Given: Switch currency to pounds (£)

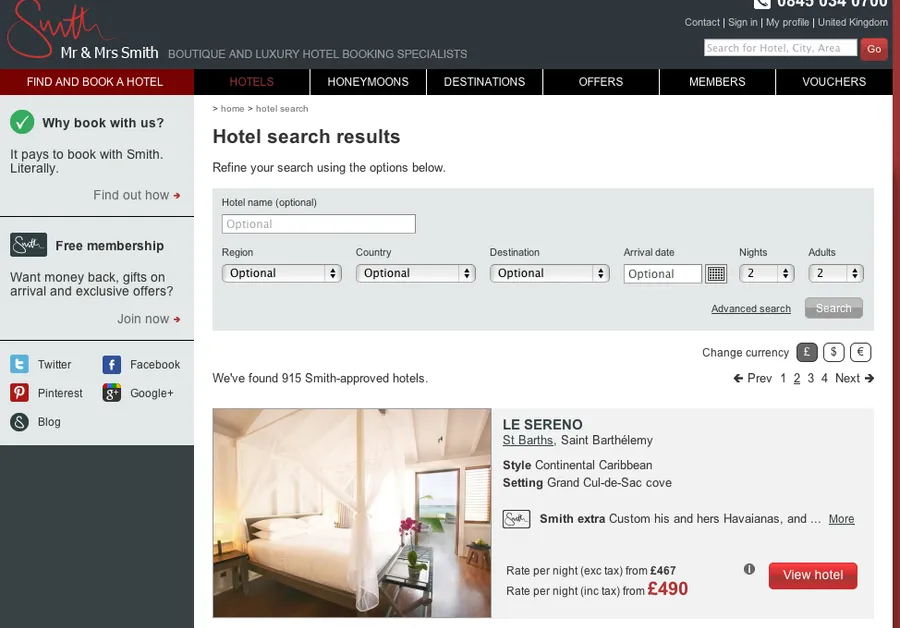Looking at the screenshot, I should 807,352.
